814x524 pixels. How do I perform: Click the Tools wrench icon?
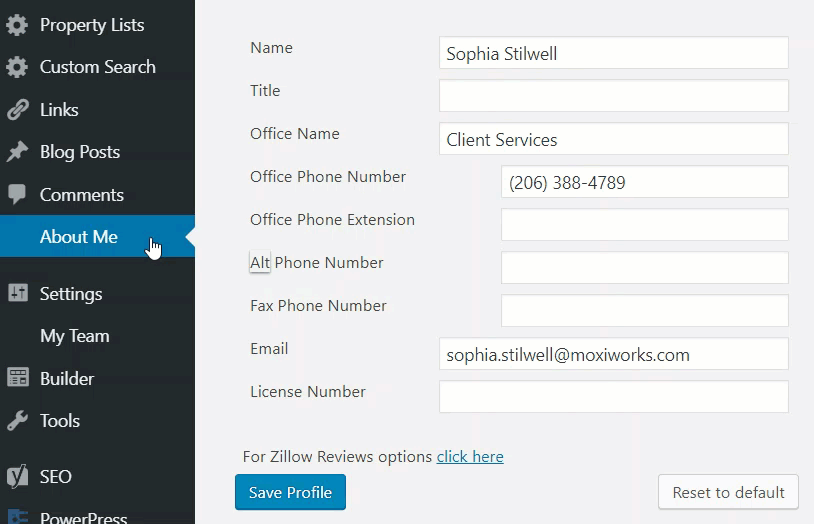(17, 421)
